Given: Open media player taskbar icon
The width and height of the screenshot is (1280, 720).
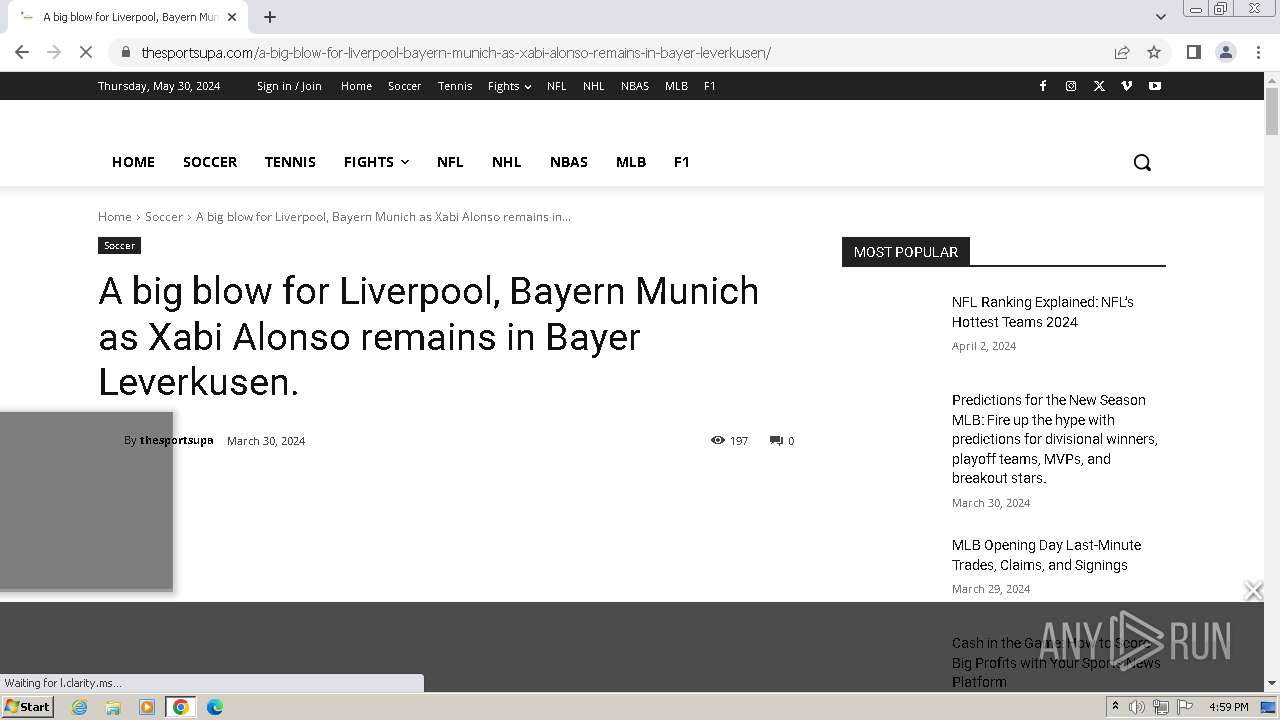Looking at the screenshot, I should [147, 707].
